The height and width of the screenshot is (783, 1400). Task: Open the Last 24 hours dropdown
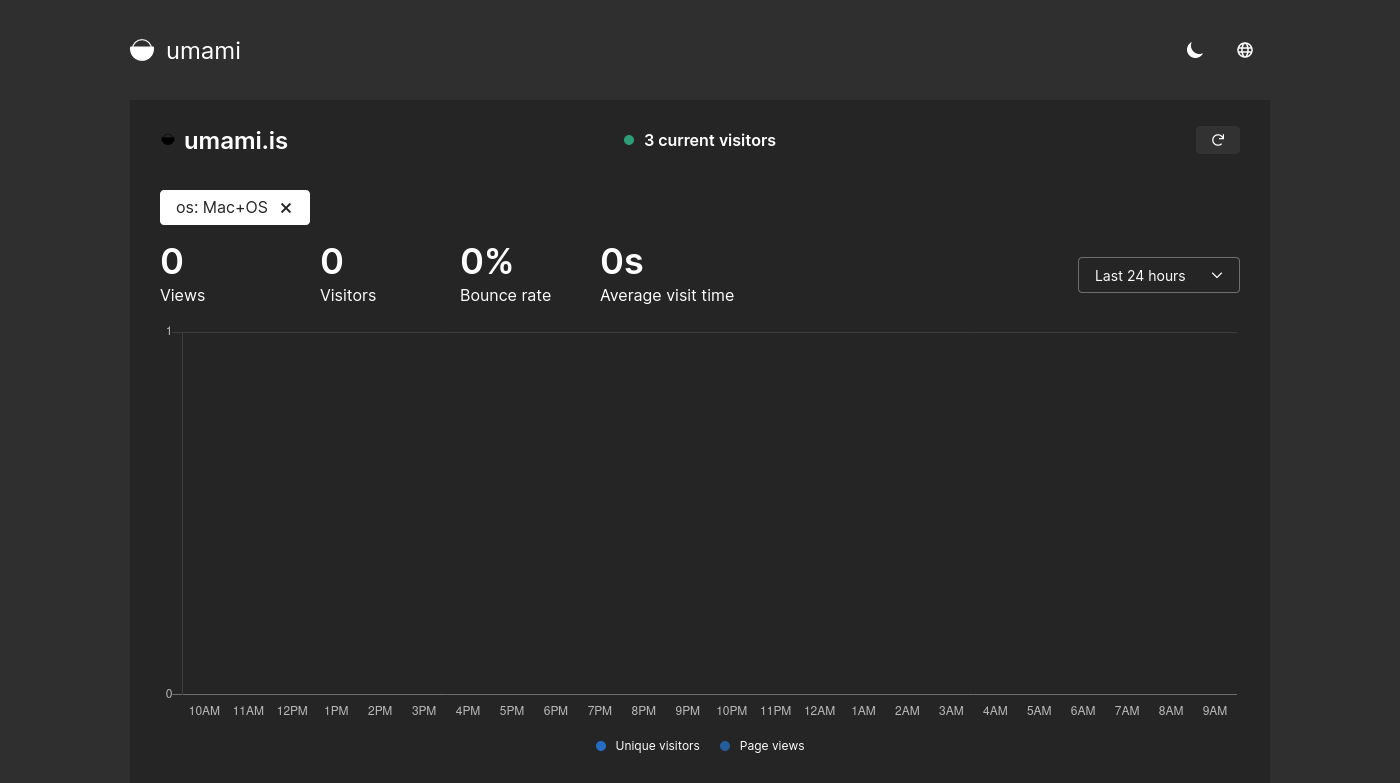1158,275
